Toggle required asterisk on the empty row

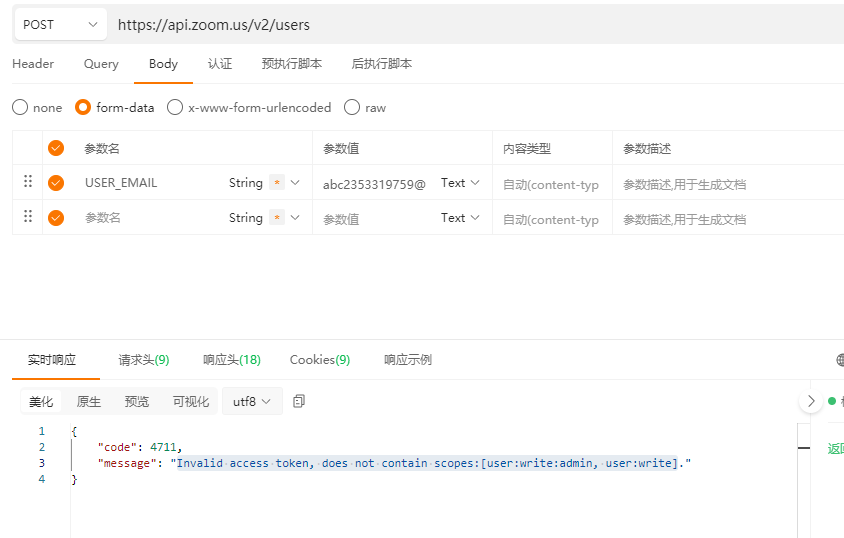point(277,218)
